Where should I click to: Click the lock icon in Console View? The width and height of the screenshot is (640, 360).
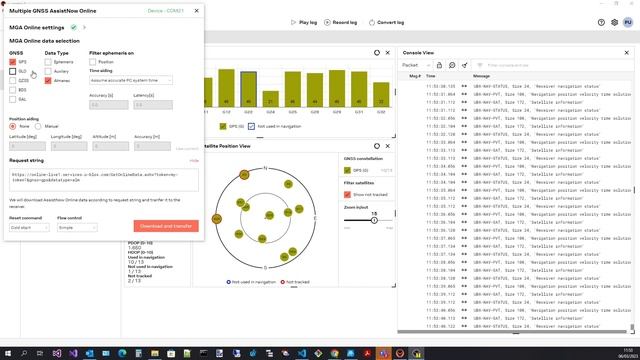(x=439, y=65)
